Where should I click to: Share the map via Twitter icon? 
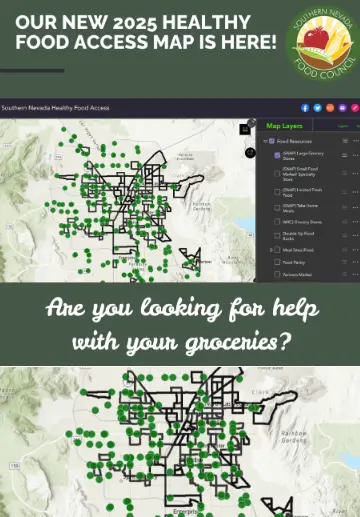click(318, 108)
